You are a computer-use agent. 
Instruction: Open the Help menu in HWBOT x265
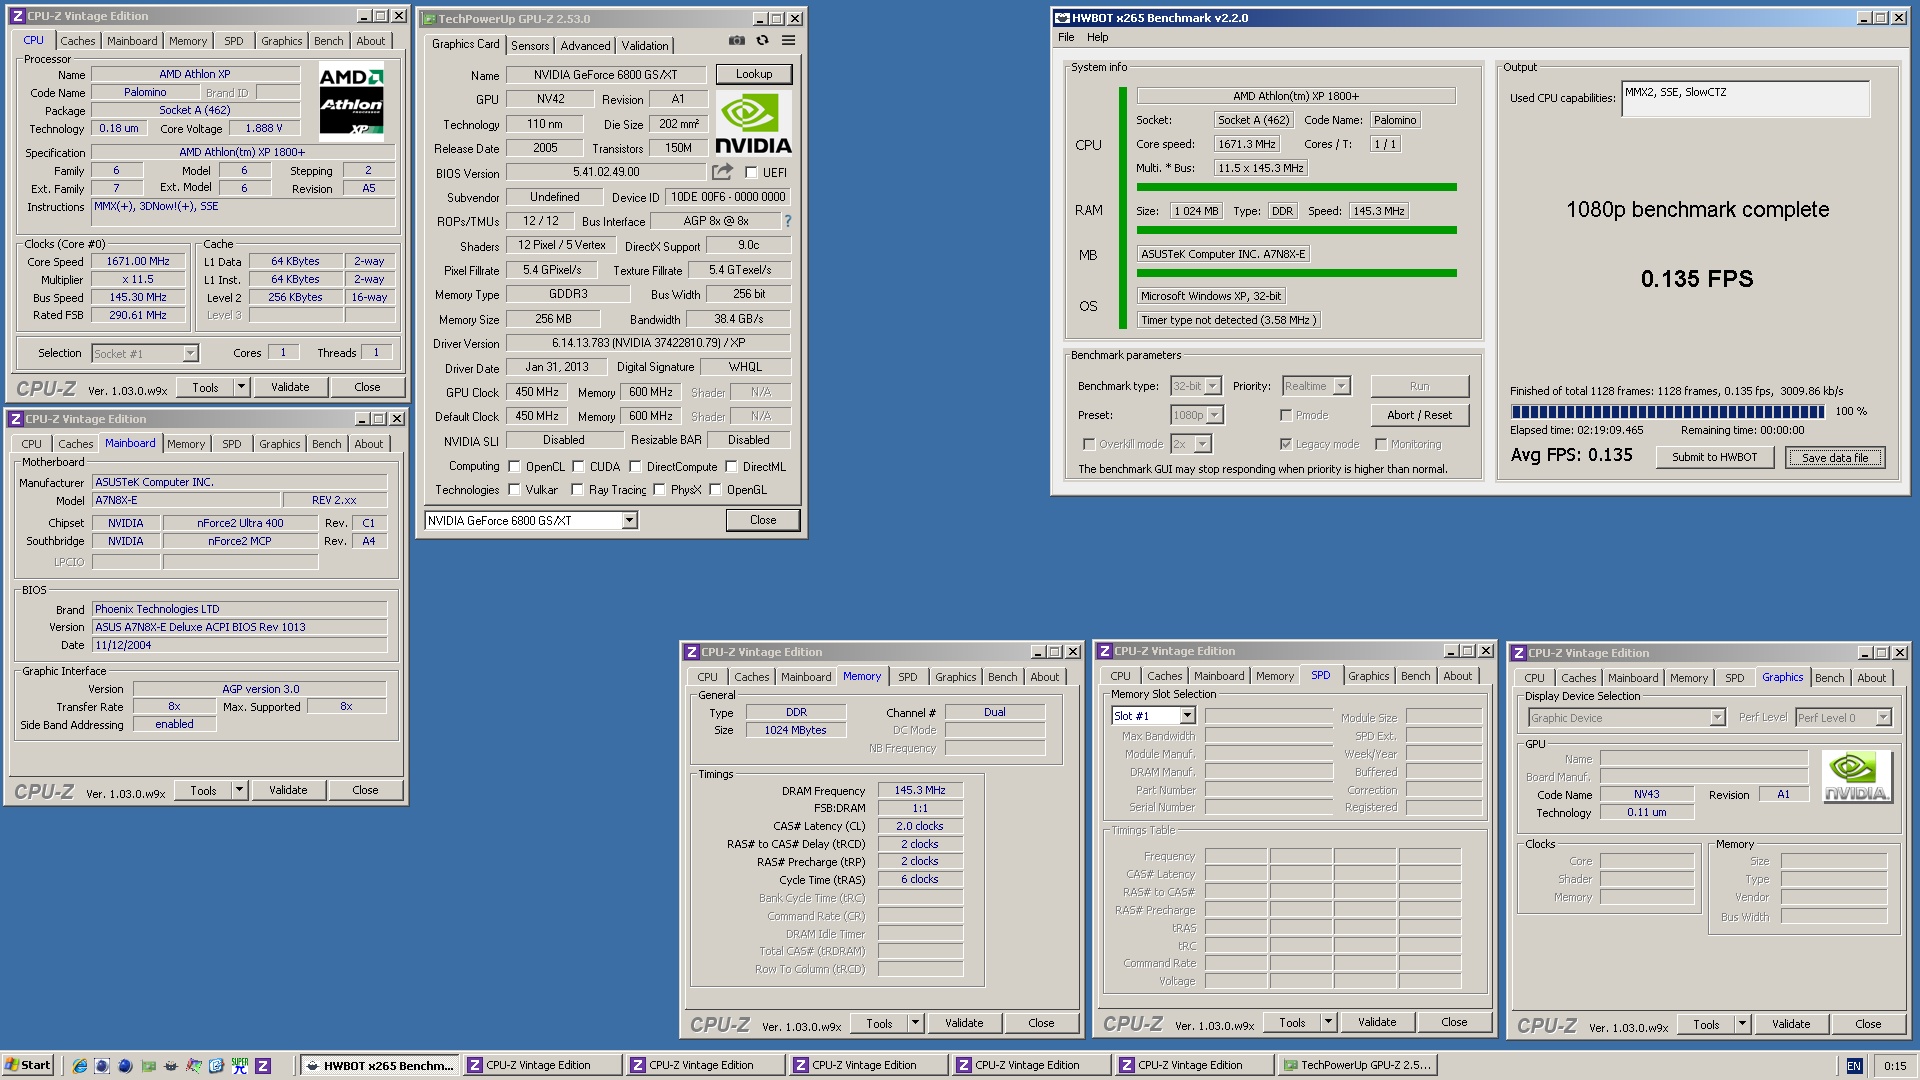click(x=1098, y=37)
